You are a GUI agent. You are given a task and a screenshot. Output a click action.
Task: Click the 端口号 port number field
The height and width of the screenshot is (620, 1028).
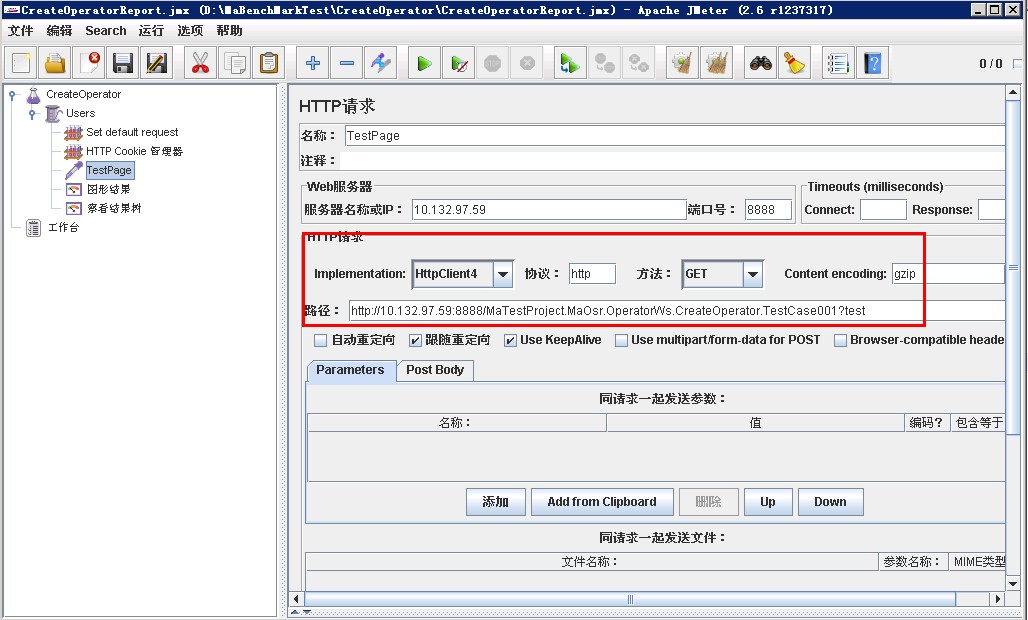767,210
